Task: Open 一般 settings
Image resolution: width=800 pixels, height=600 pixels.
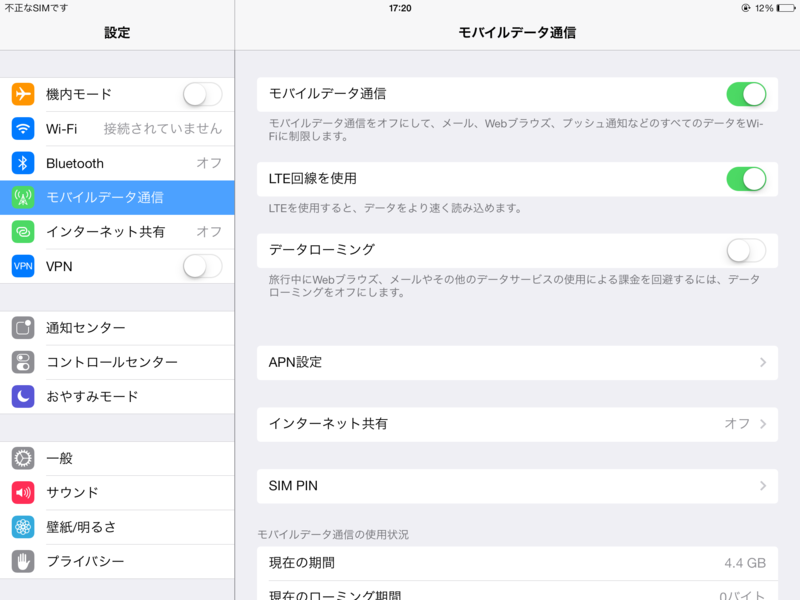Action: click(x=117, y=458)
